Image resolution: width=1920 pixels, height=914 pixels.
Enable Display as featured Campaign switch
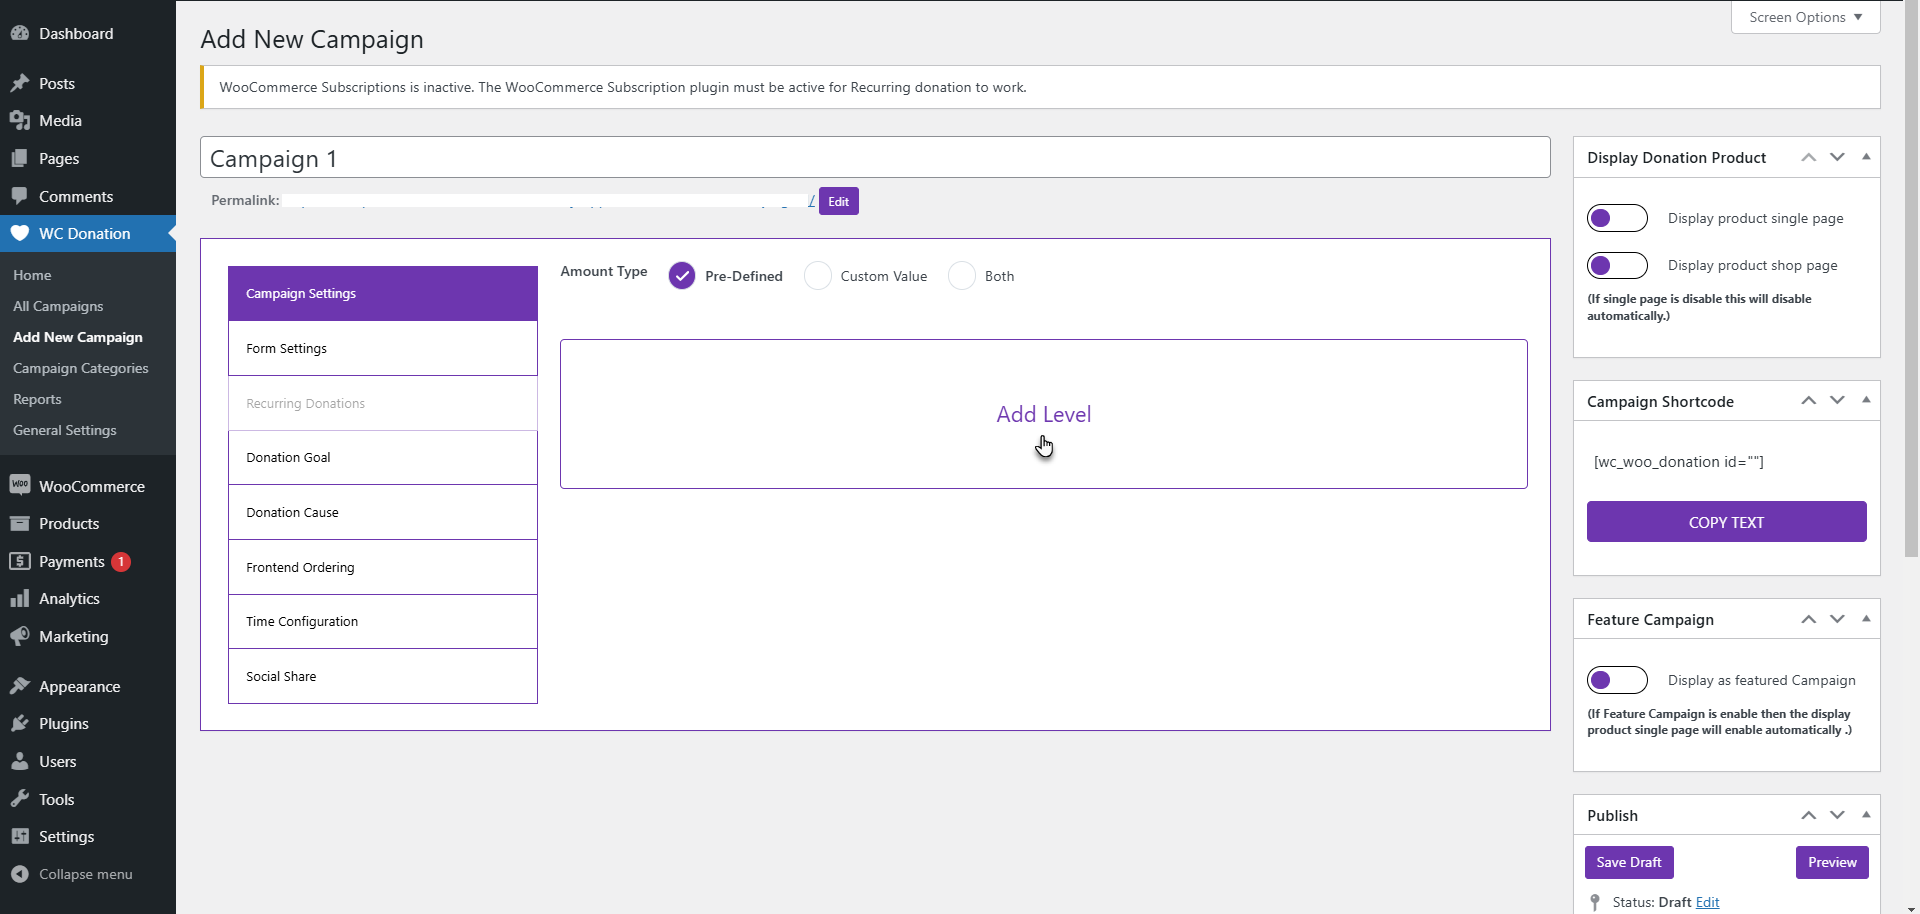pos(1616,680)
